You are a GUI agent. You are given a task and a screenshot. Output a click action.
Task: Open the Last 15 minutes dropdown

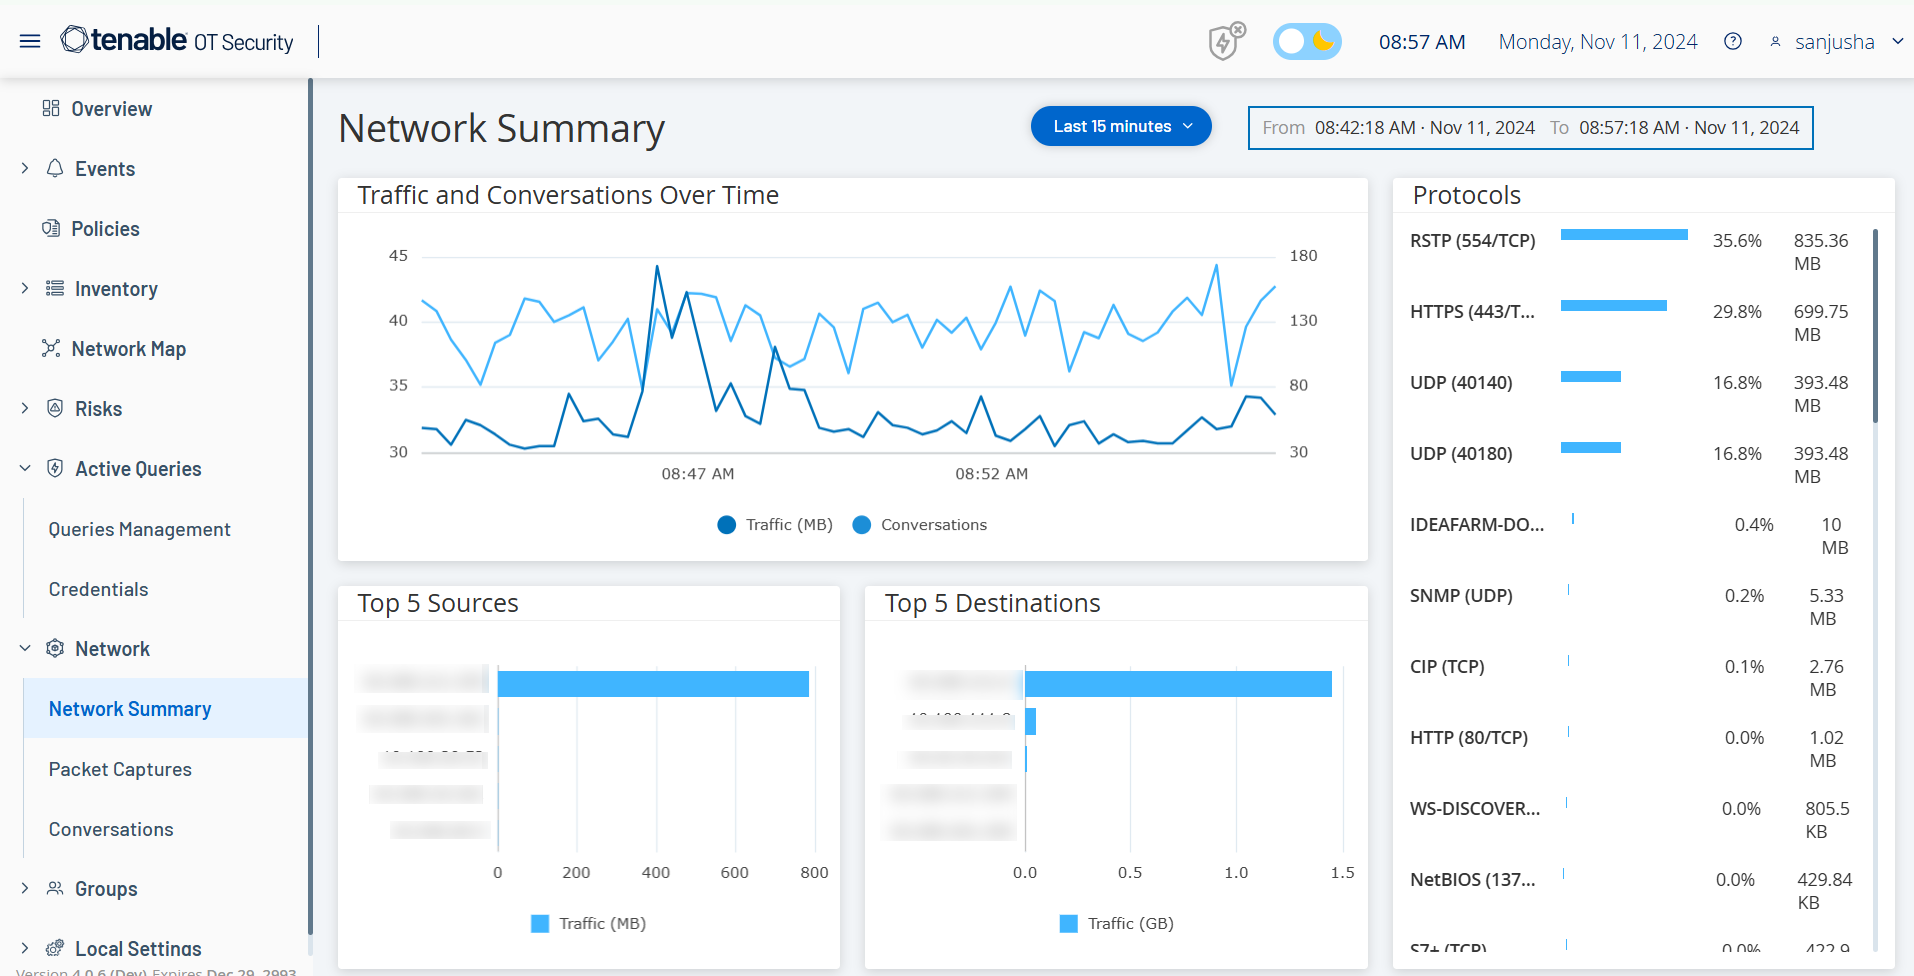click(1121, 126)
